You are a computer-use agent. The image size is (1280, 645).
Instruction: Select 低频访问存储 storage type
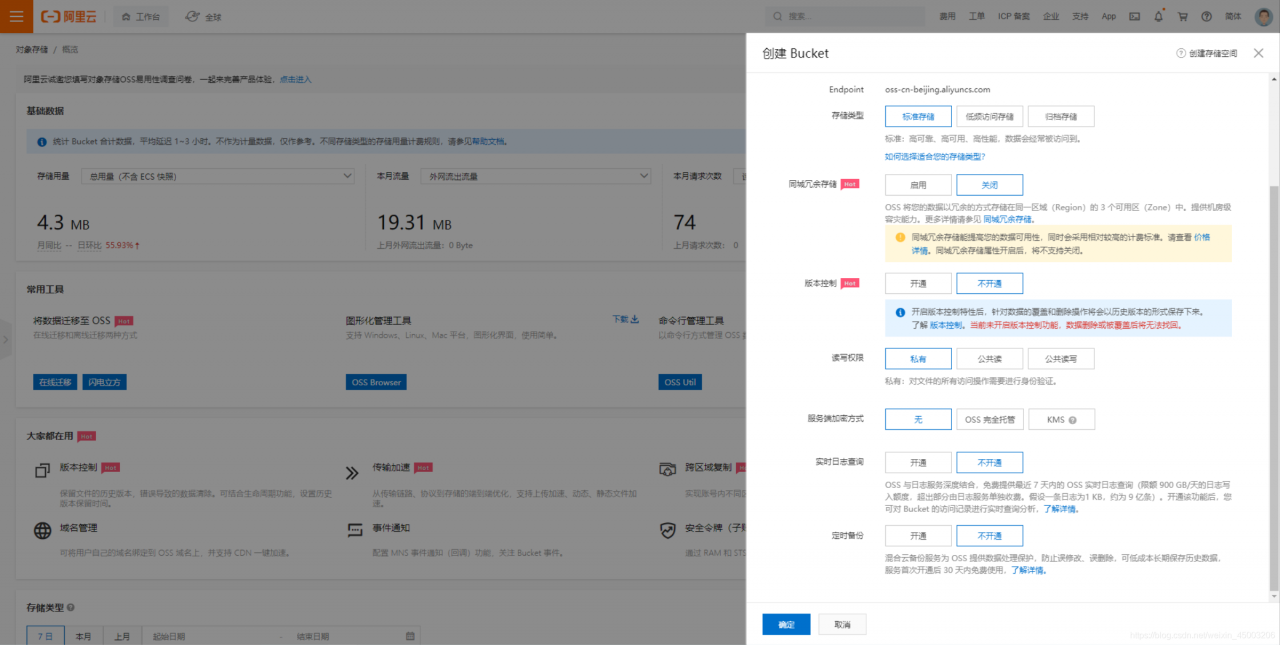click(x=989, y=116)
